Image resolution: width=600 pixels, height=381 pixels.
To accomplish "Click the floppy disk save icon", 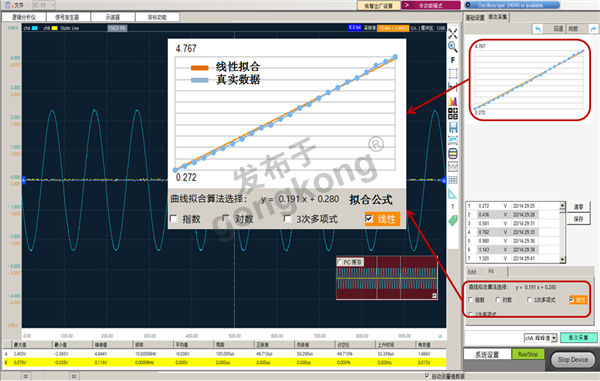I will (x=453, y=127).
